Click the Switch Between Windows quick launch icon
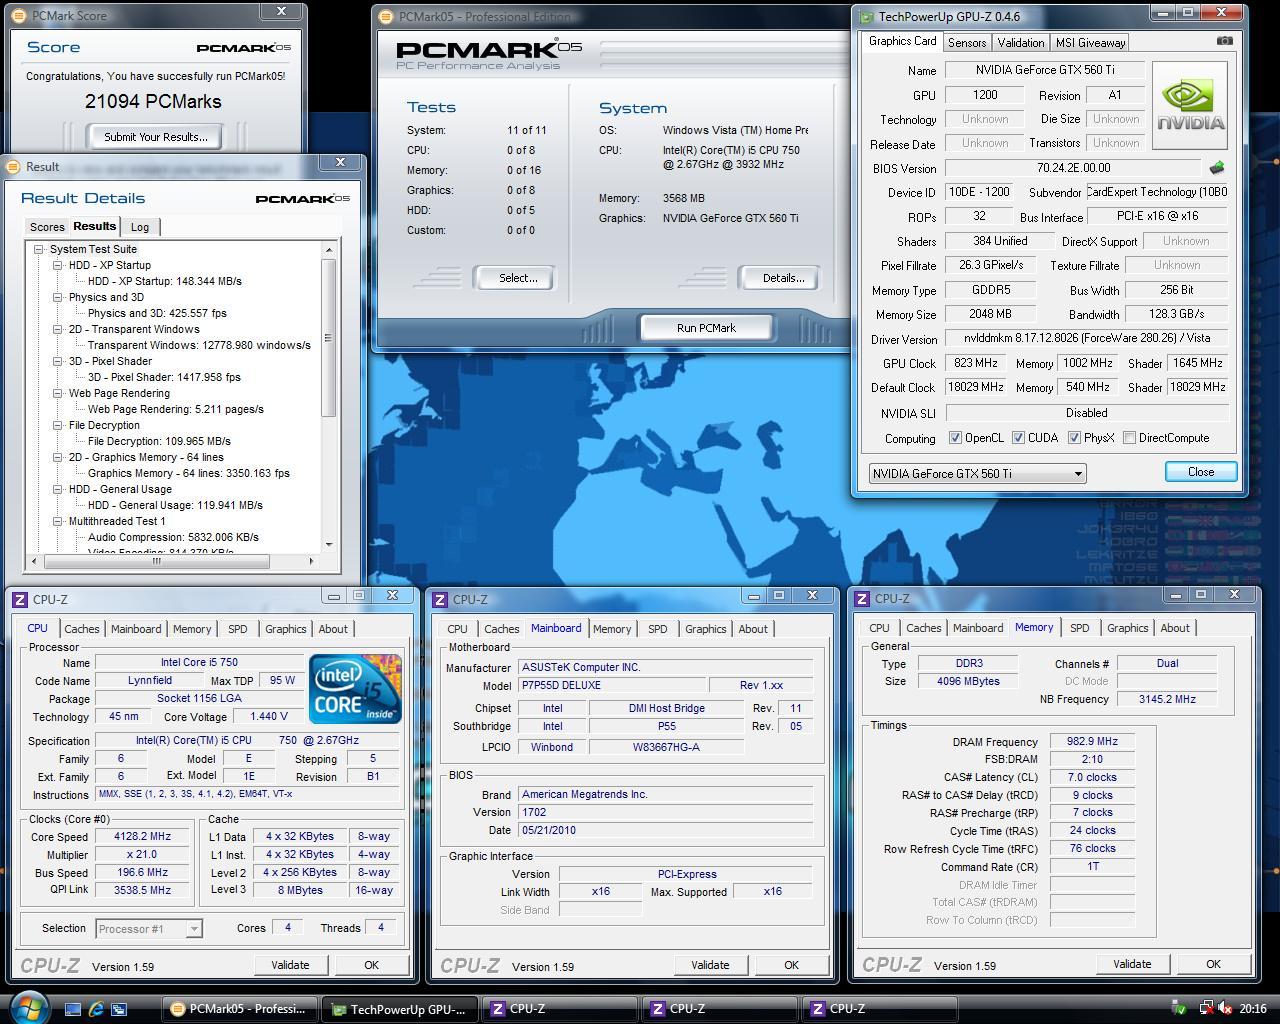 (x=119, y=1009)
